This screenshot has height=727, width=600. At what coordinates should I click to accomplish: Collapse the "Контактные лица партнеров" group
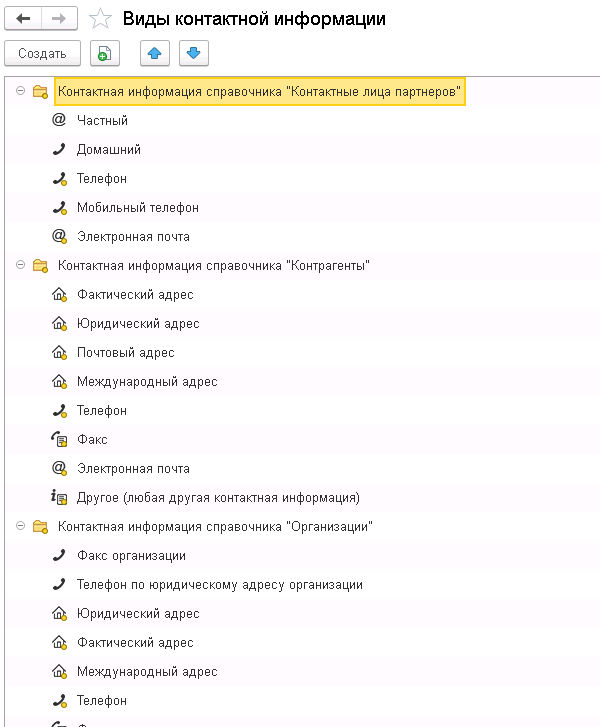pyautogui.click(x=20, y=91)
